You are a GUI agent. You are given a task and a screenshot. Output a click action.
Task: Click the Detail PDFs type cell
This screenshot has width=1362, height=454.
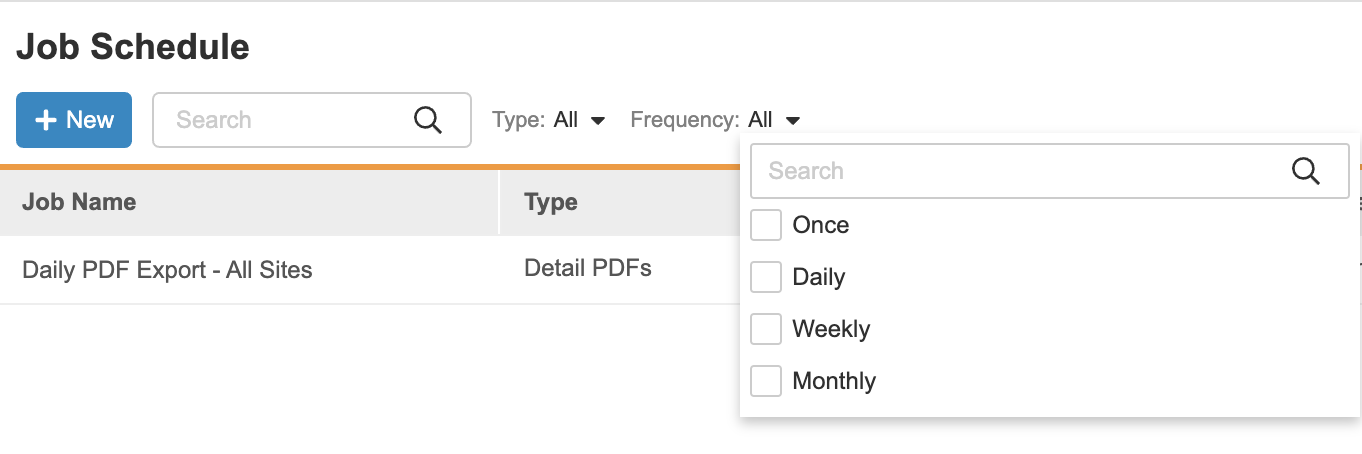[x=588, y=268]
